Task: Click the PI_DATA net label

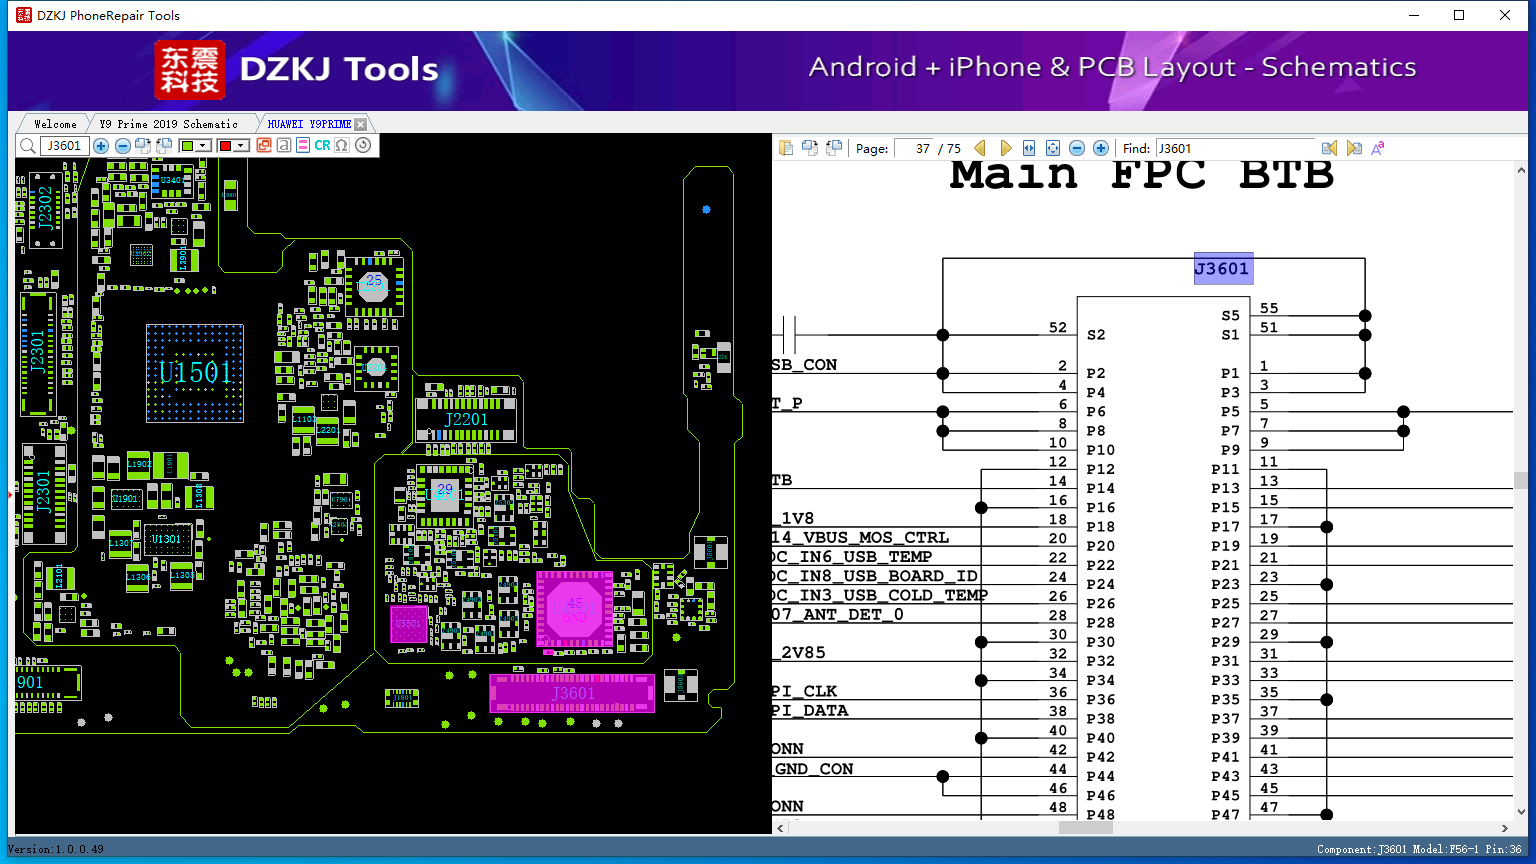Action: pyautogui.click(x=810, y=710)
